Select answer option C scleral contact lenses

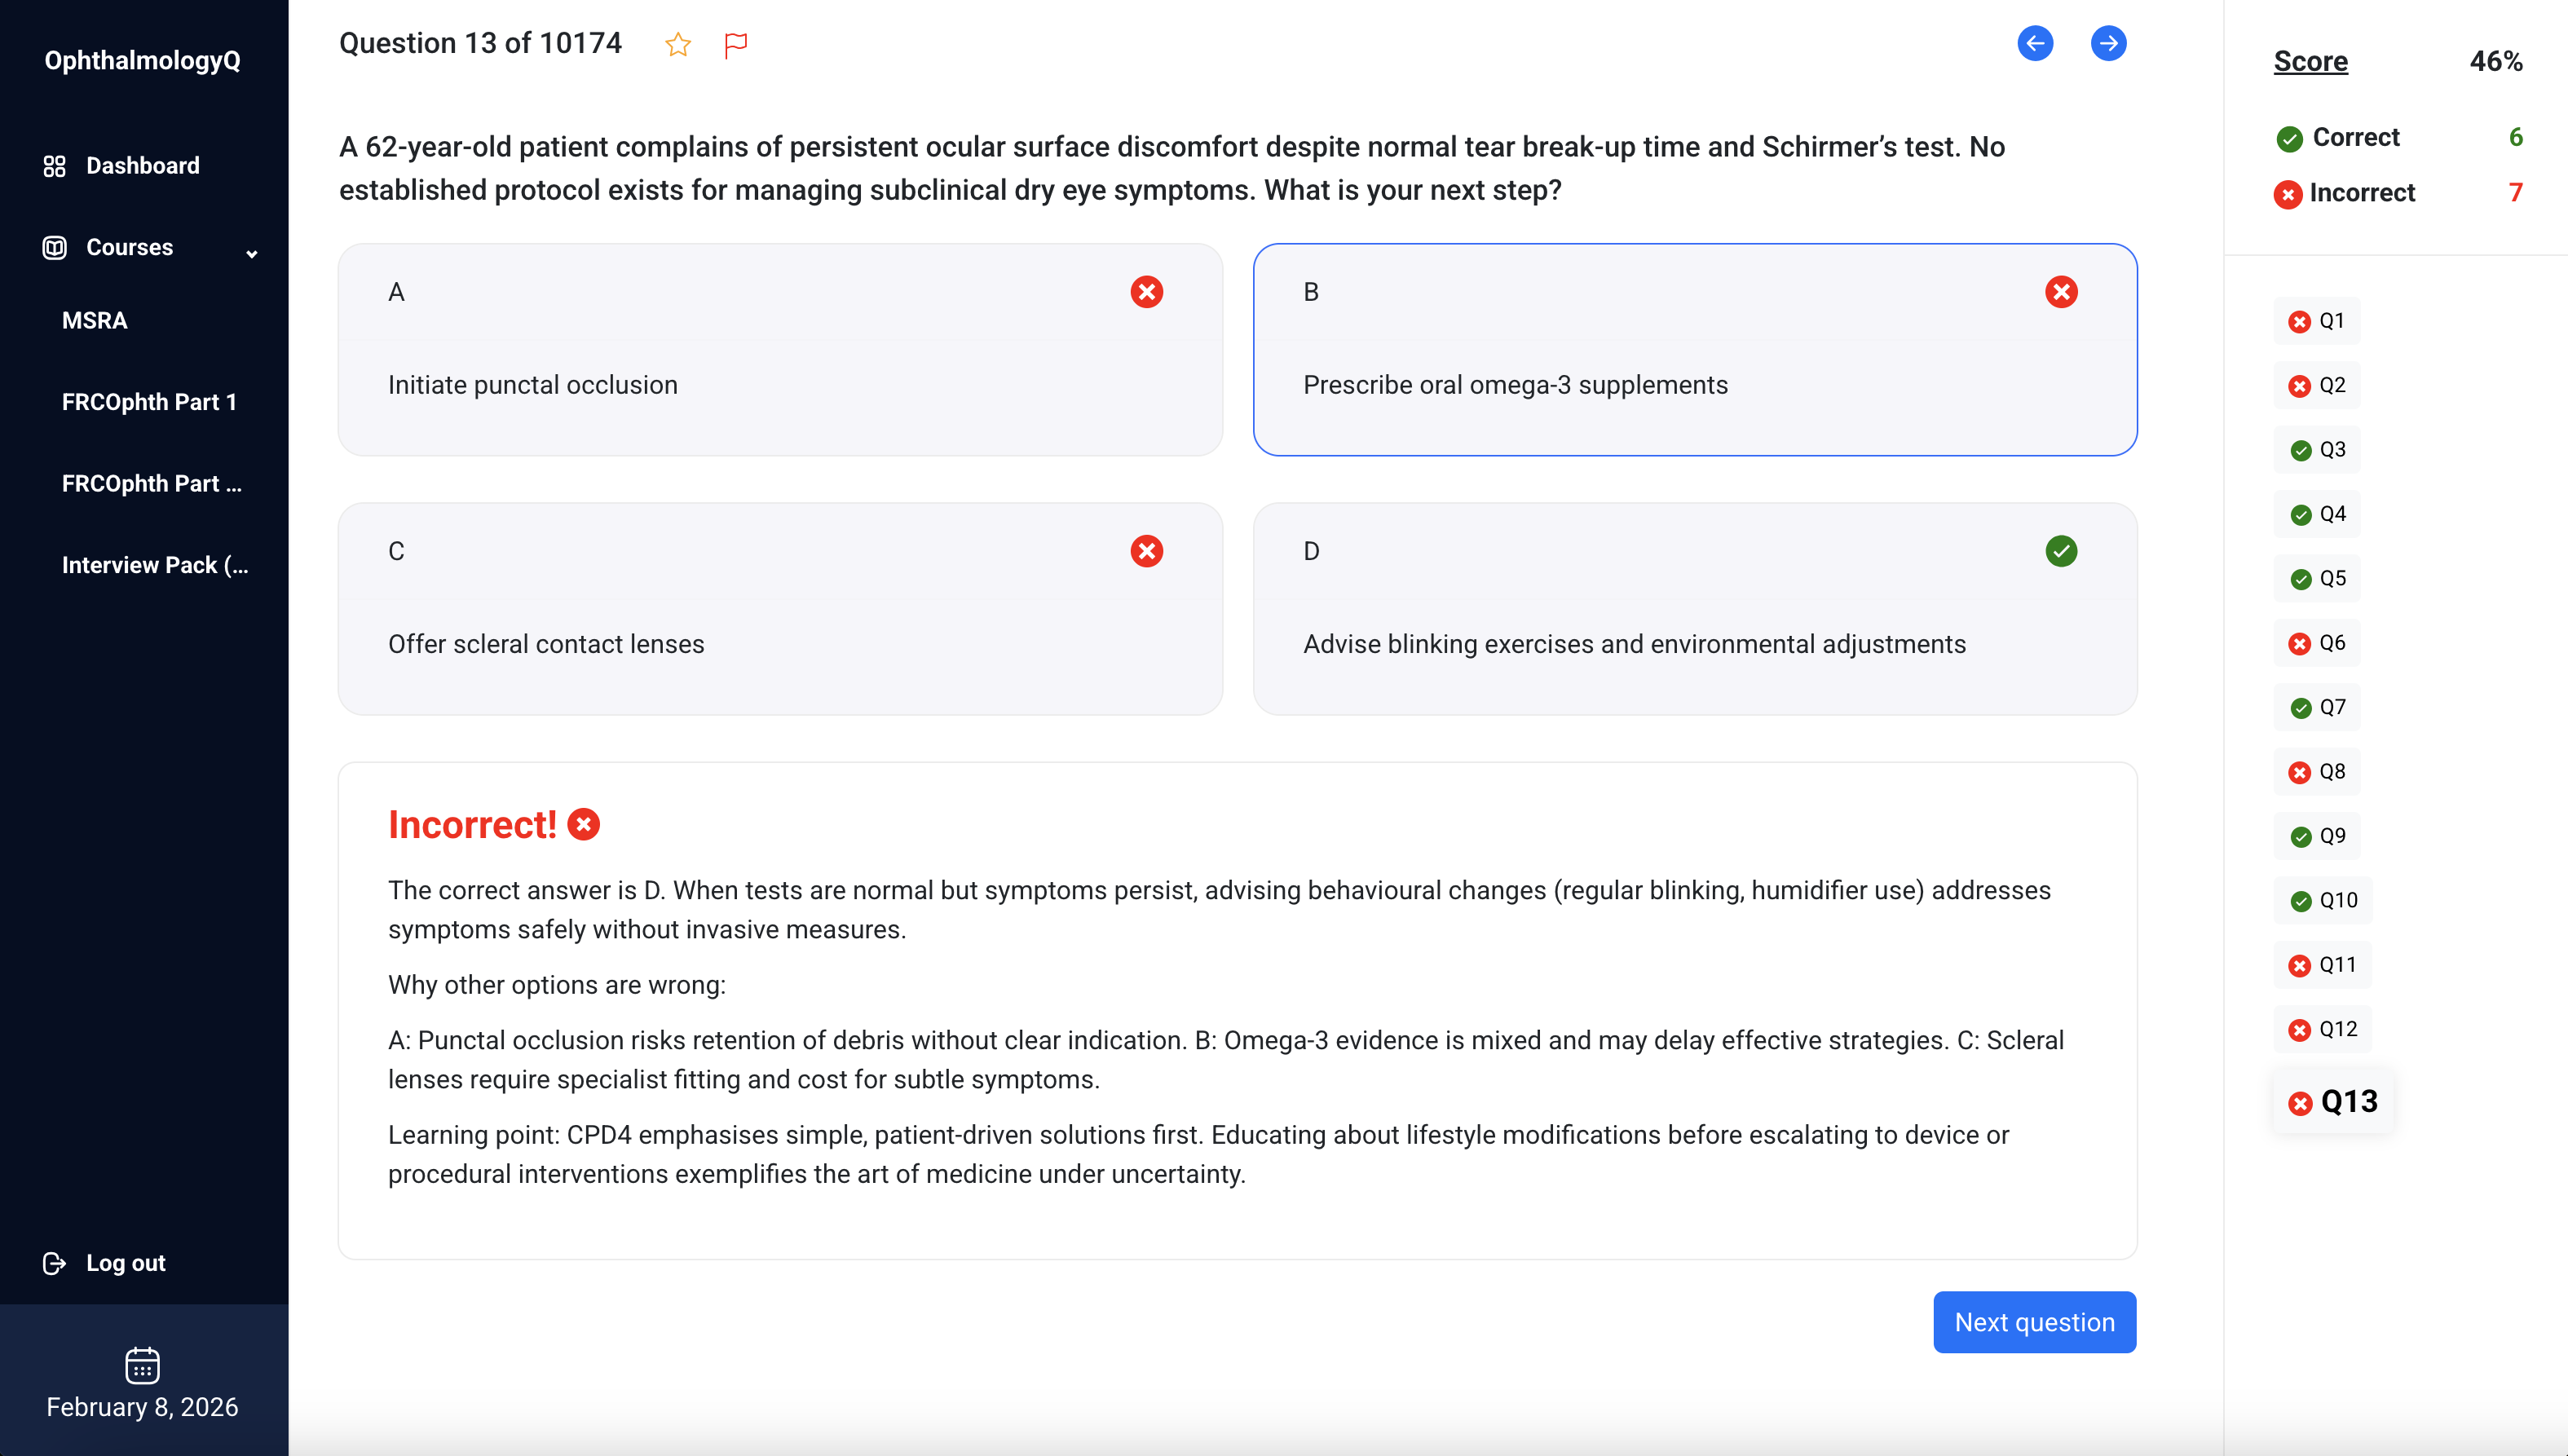780,609
